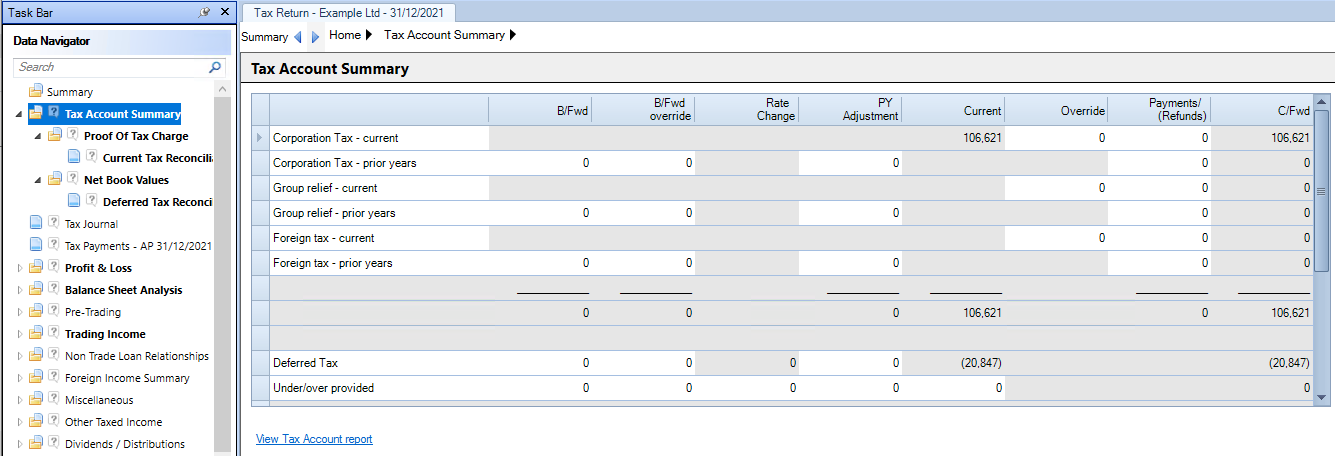This screenshot has width=1335, height=456.
Task: Expand the Foreign Income Summary node
Action: click(x=20, y=377)
